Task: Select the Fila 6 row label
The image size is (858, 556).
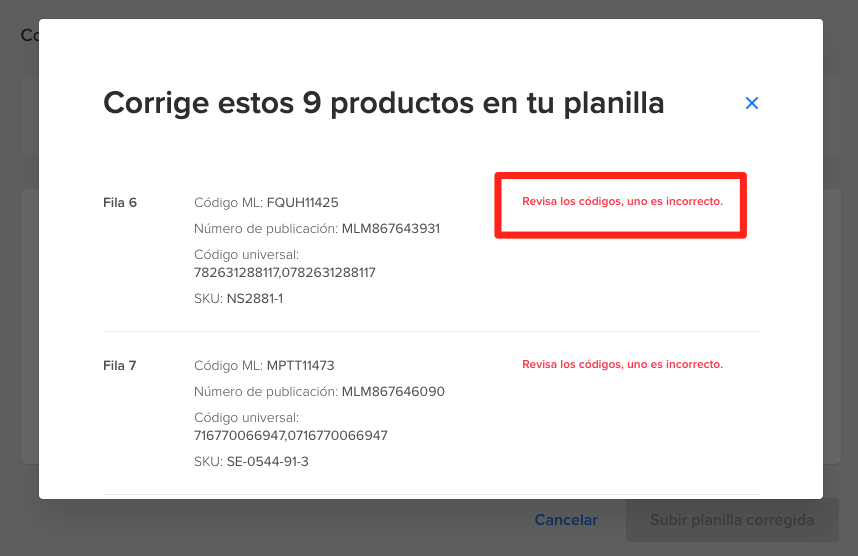Action: 120,202
